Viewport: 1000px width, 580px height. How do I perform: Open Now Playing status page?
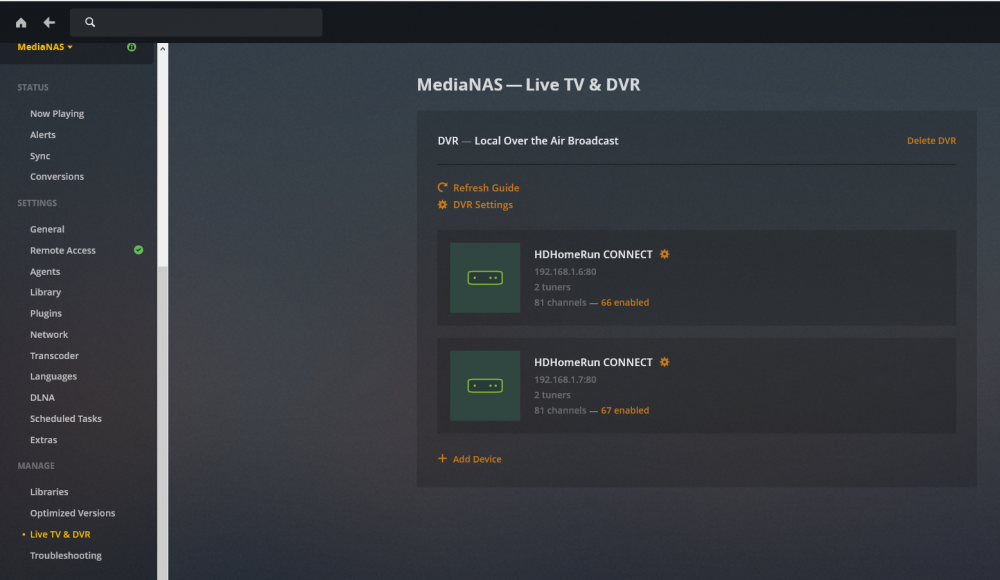(57, 114)
